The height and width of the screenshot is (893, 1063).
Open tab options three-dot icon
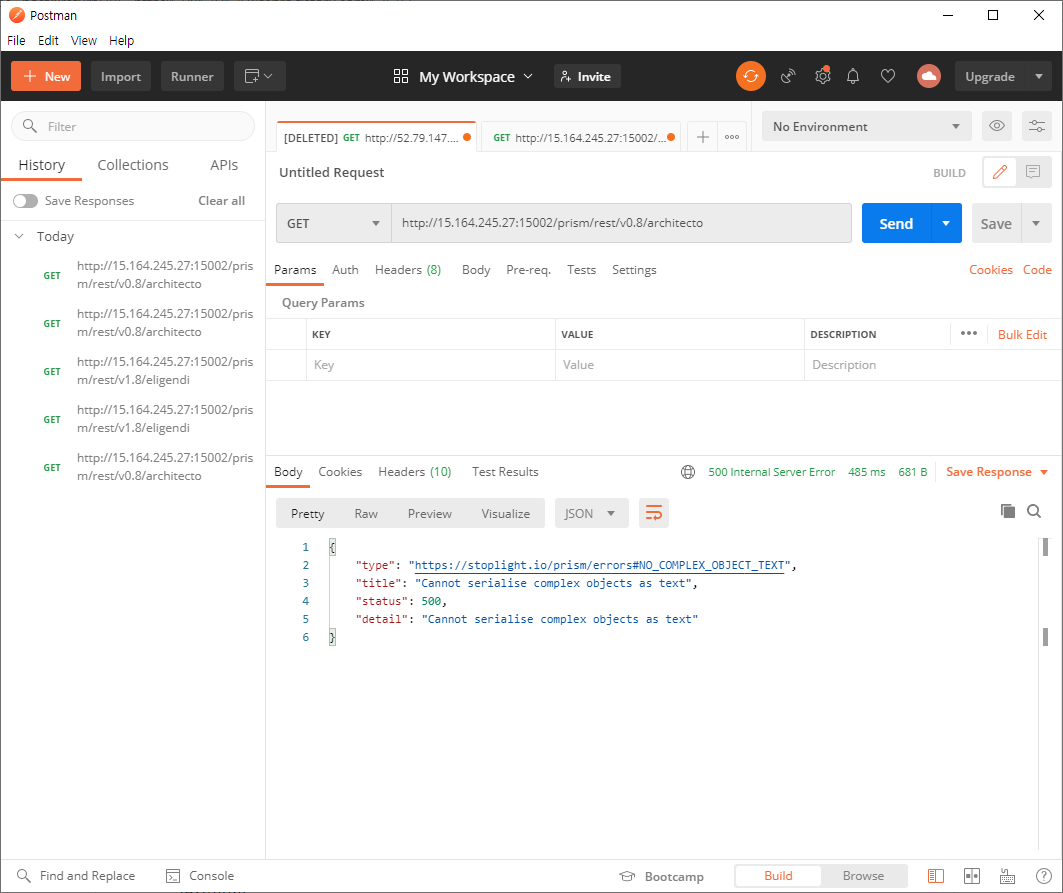732,137
